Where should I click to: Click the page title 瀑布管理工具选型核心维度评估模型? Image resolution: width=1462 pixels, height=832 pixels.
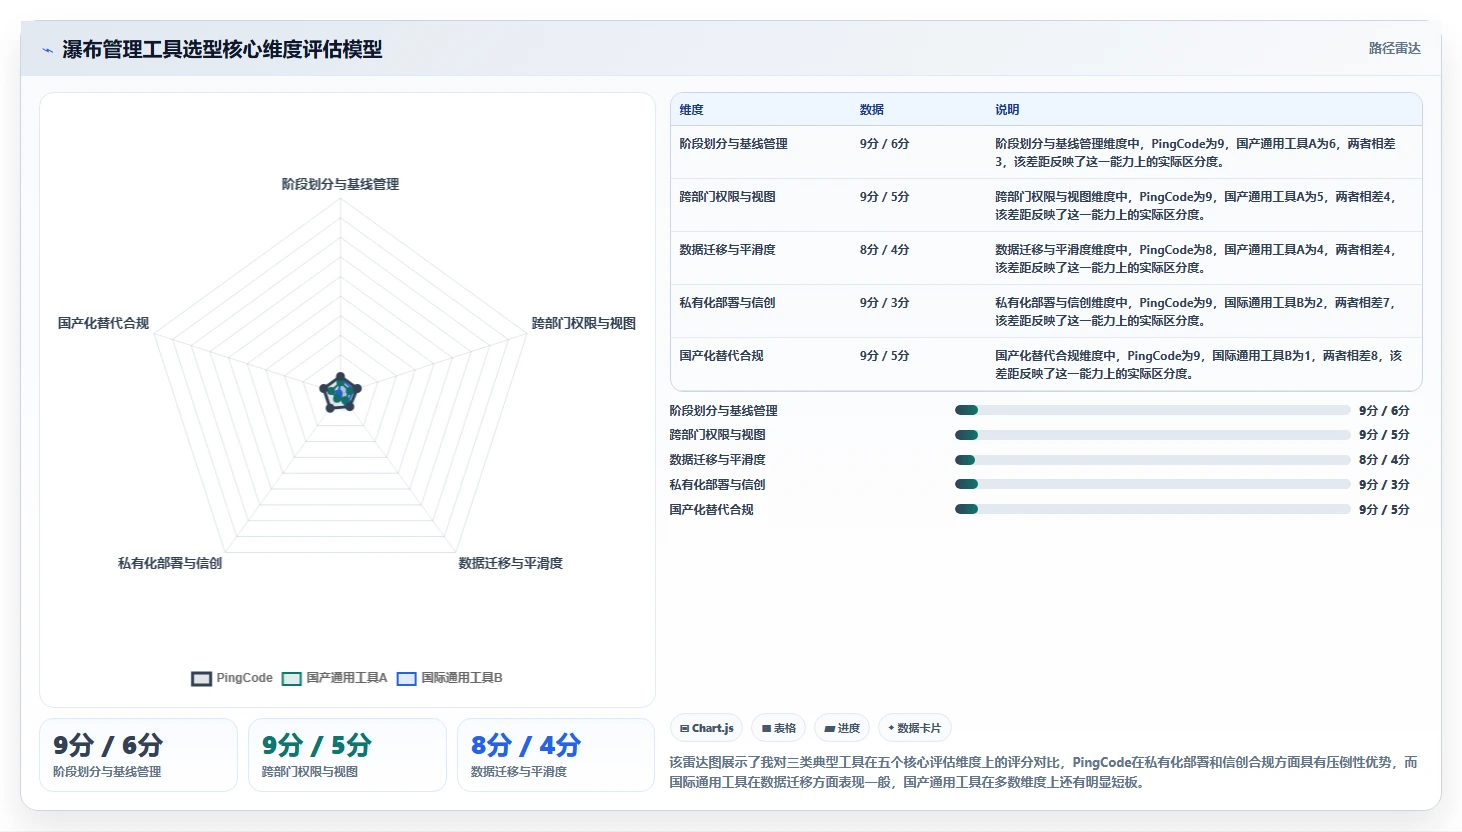[222, 49]
